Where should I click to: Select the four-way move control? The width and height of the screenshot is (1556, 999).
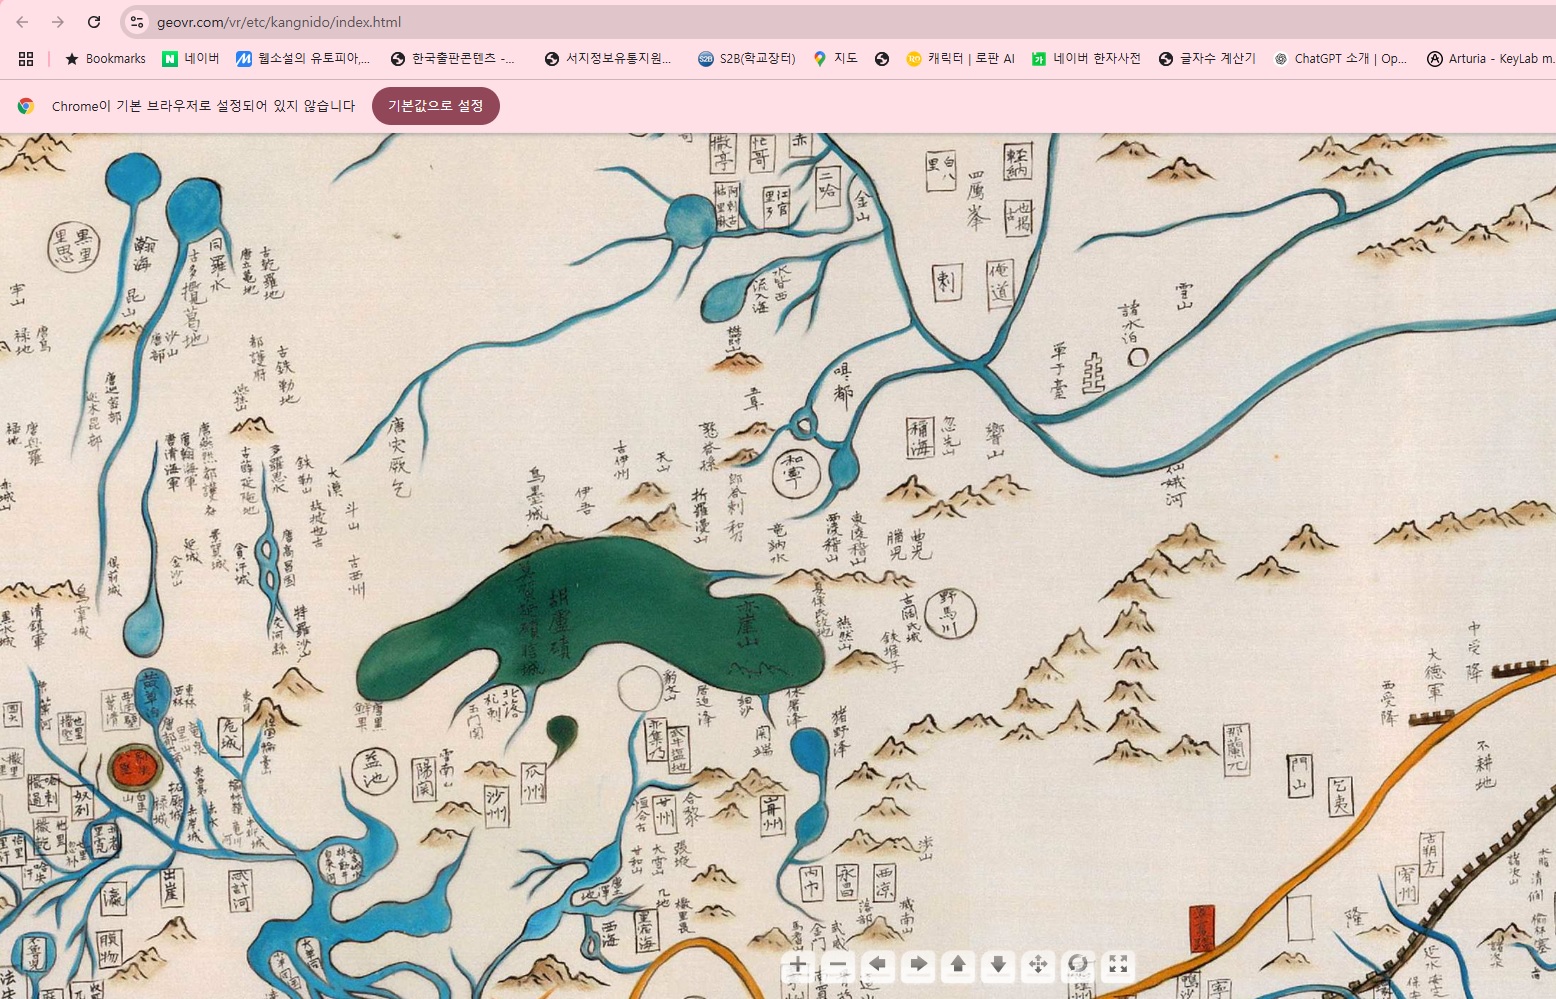point(1038,965)
